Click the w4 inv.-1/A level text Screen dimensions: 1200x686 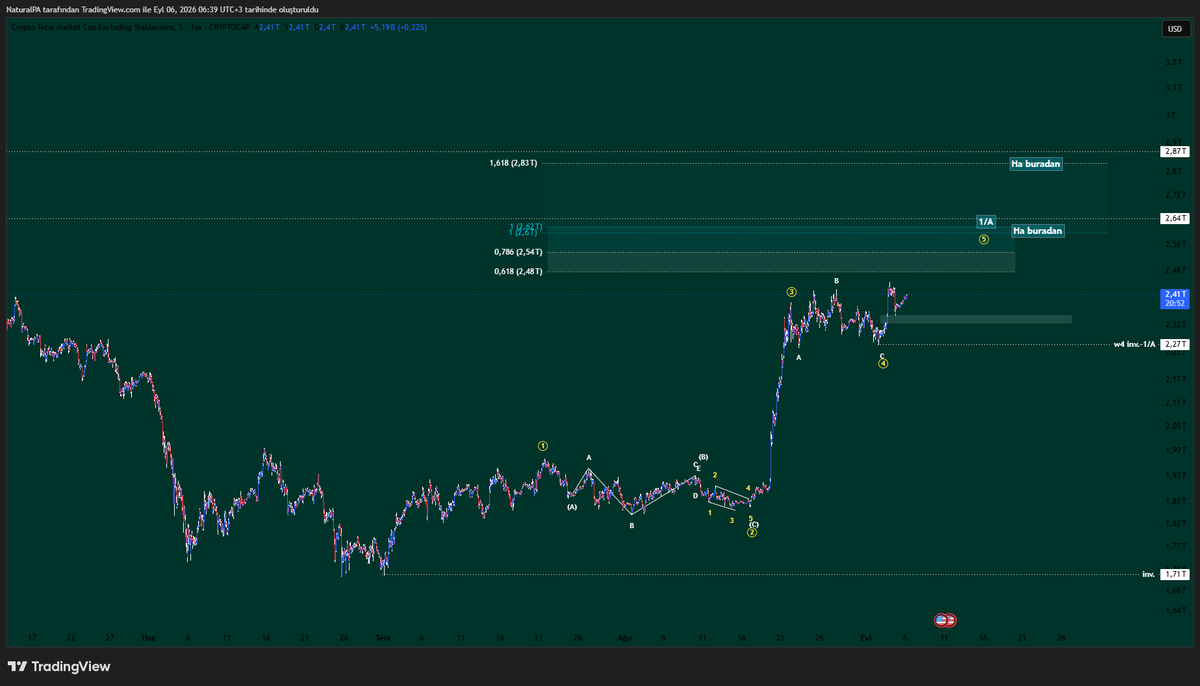1134,344
